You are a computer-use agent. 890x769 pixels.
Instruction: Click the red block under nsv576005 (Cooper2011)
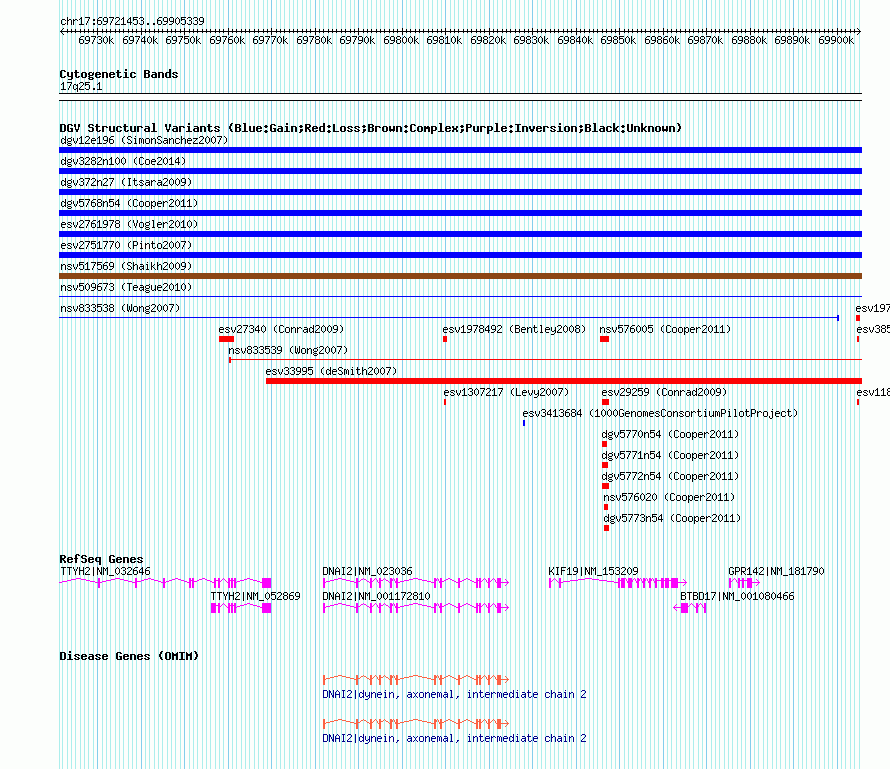pos(604,339)
